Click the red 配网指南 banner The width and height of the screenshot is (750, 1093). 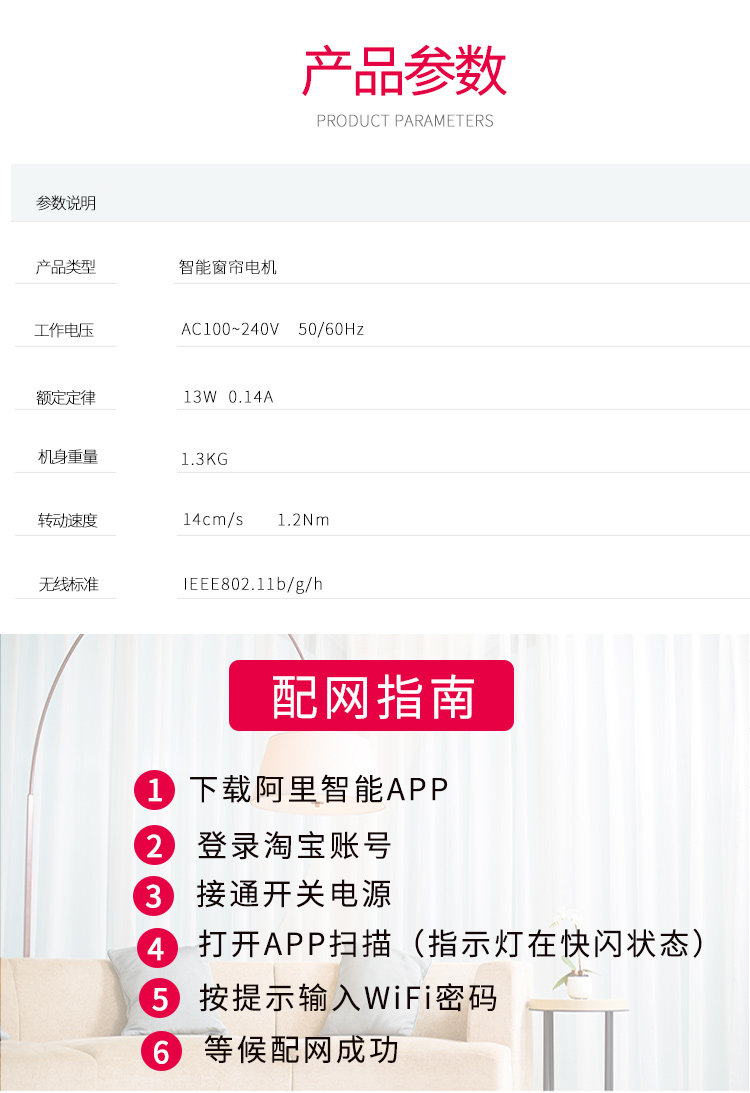coord(372,696)
